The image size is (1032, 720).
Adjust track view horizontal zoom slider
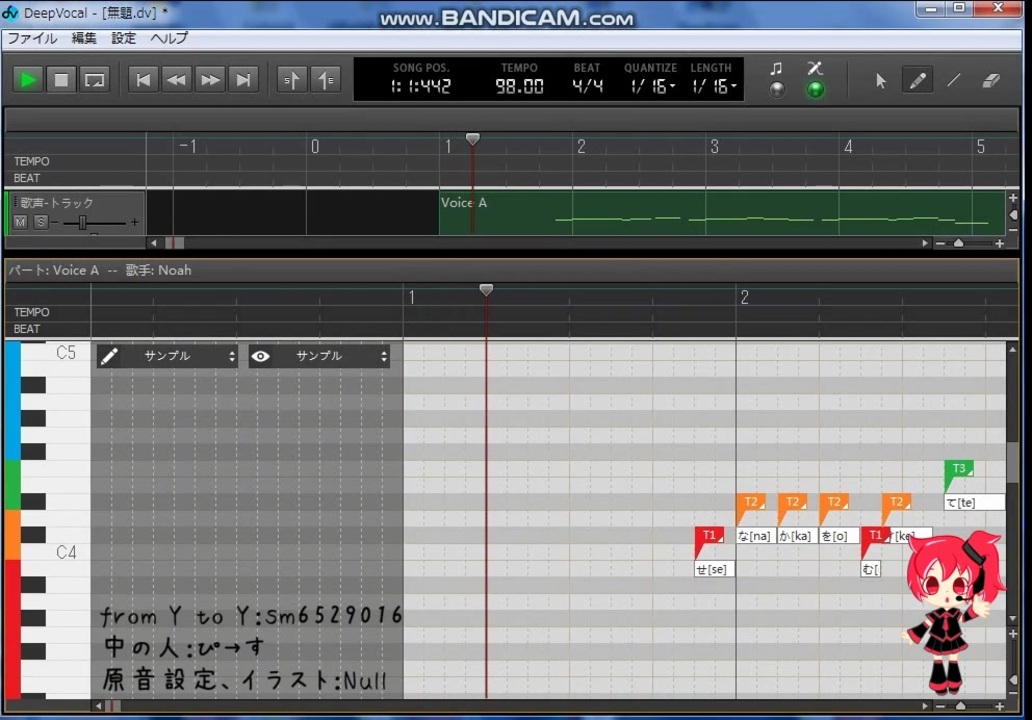958,244
